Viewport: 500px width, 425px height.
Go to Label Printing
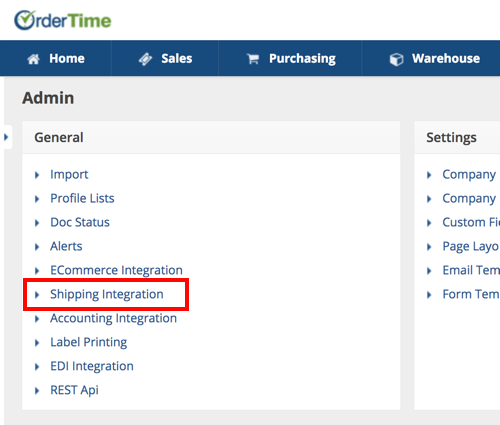(88, 342)
